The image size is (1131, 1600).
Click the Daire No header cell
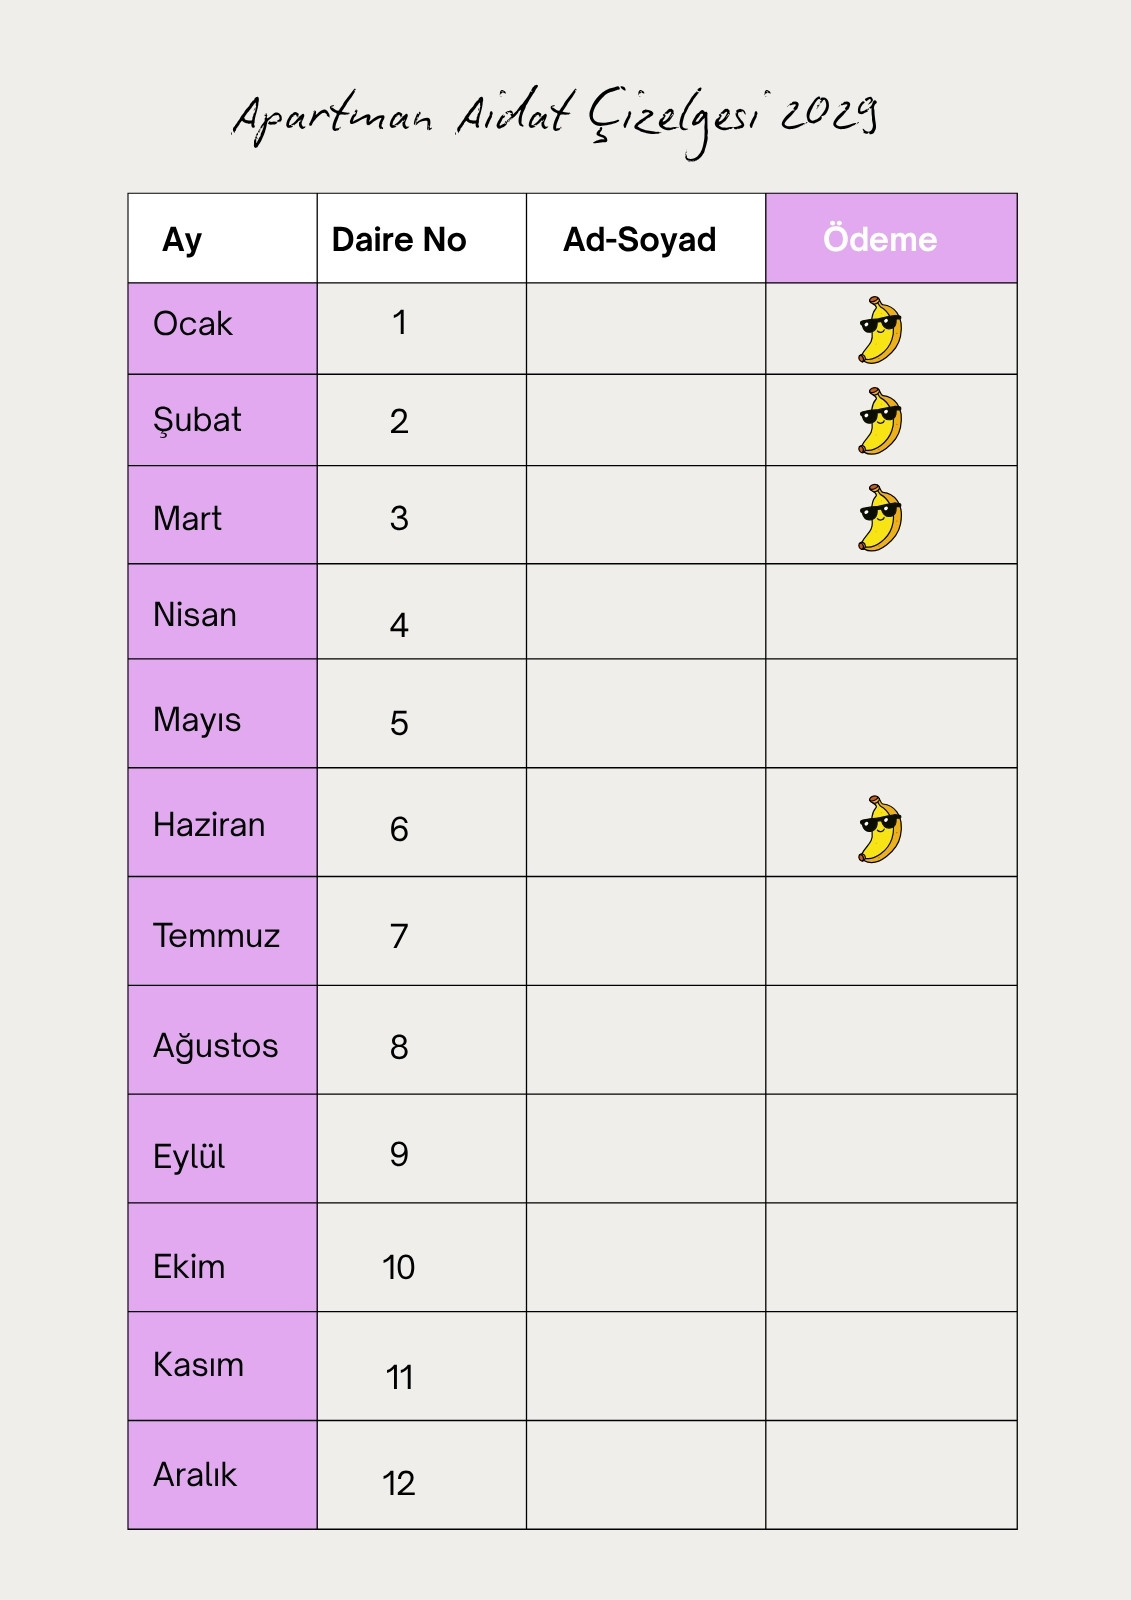click(422, 238)
